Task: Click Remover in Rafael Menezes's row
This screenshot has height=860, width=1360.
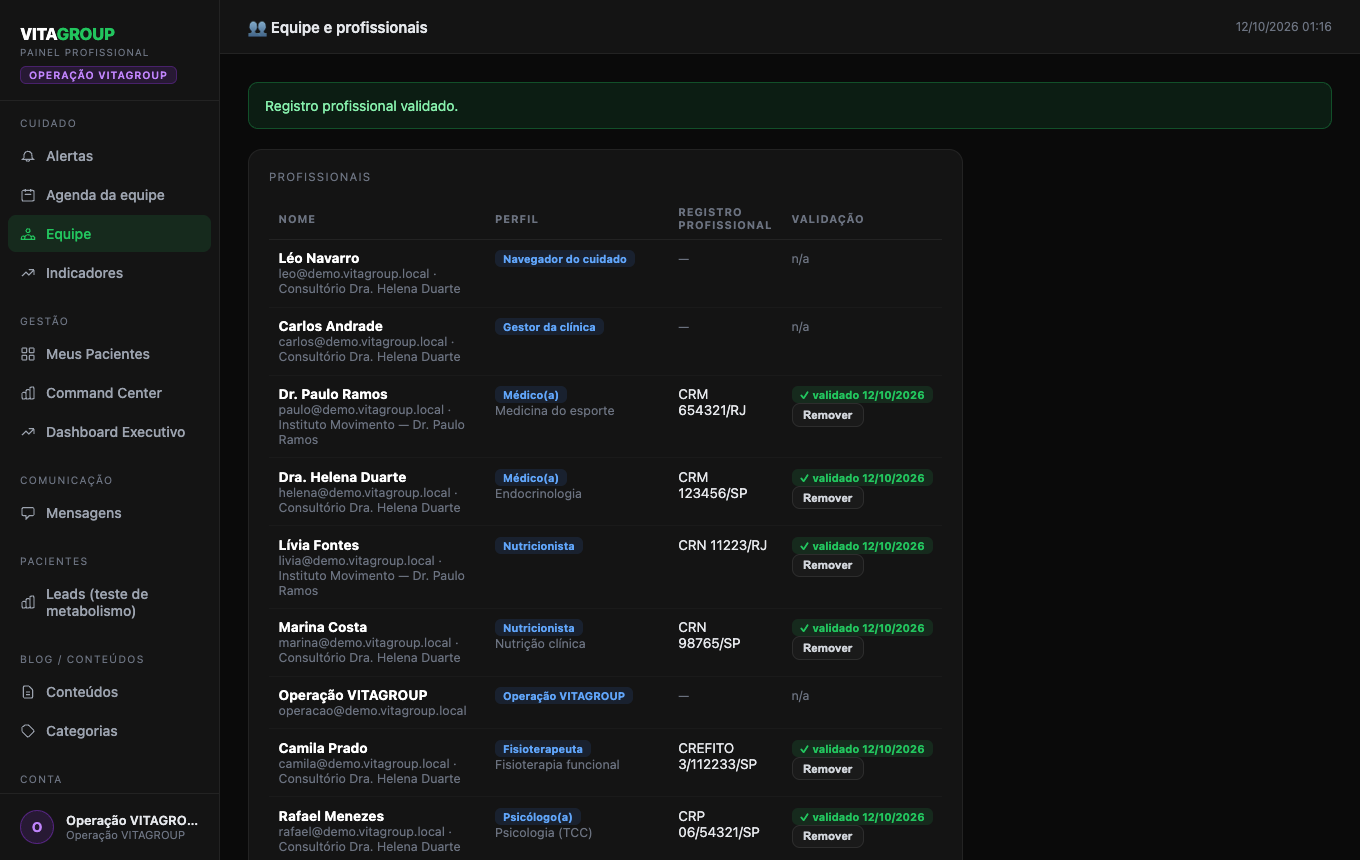Action: [x=827, y=836]
